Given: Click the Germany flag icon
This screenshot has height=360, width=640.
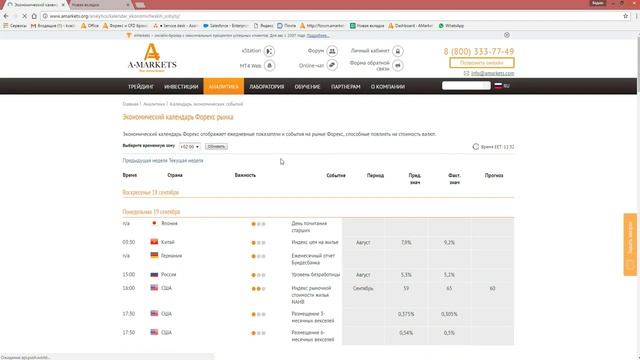Looking at the screenshot, I should [x=154, y=256].
